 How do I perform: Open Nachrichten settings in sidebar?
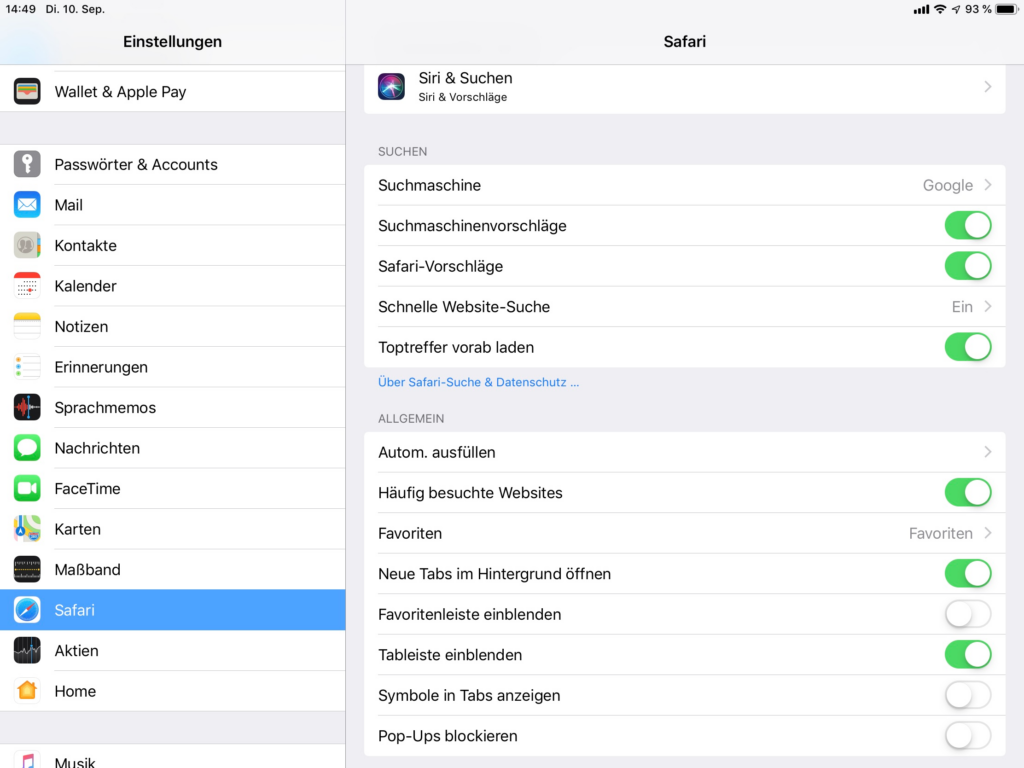[x=97, y=448]
